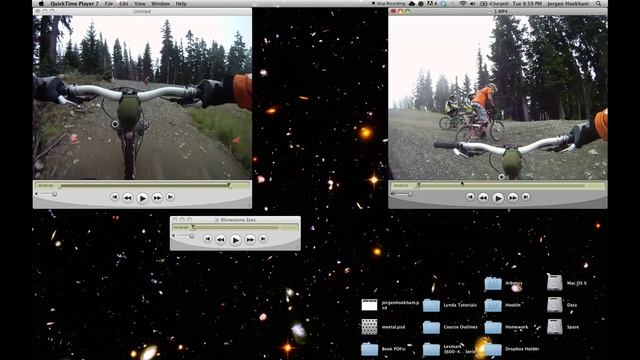Select the Mac OS X drive icon
640x360 pixels.
pos(555,282)
